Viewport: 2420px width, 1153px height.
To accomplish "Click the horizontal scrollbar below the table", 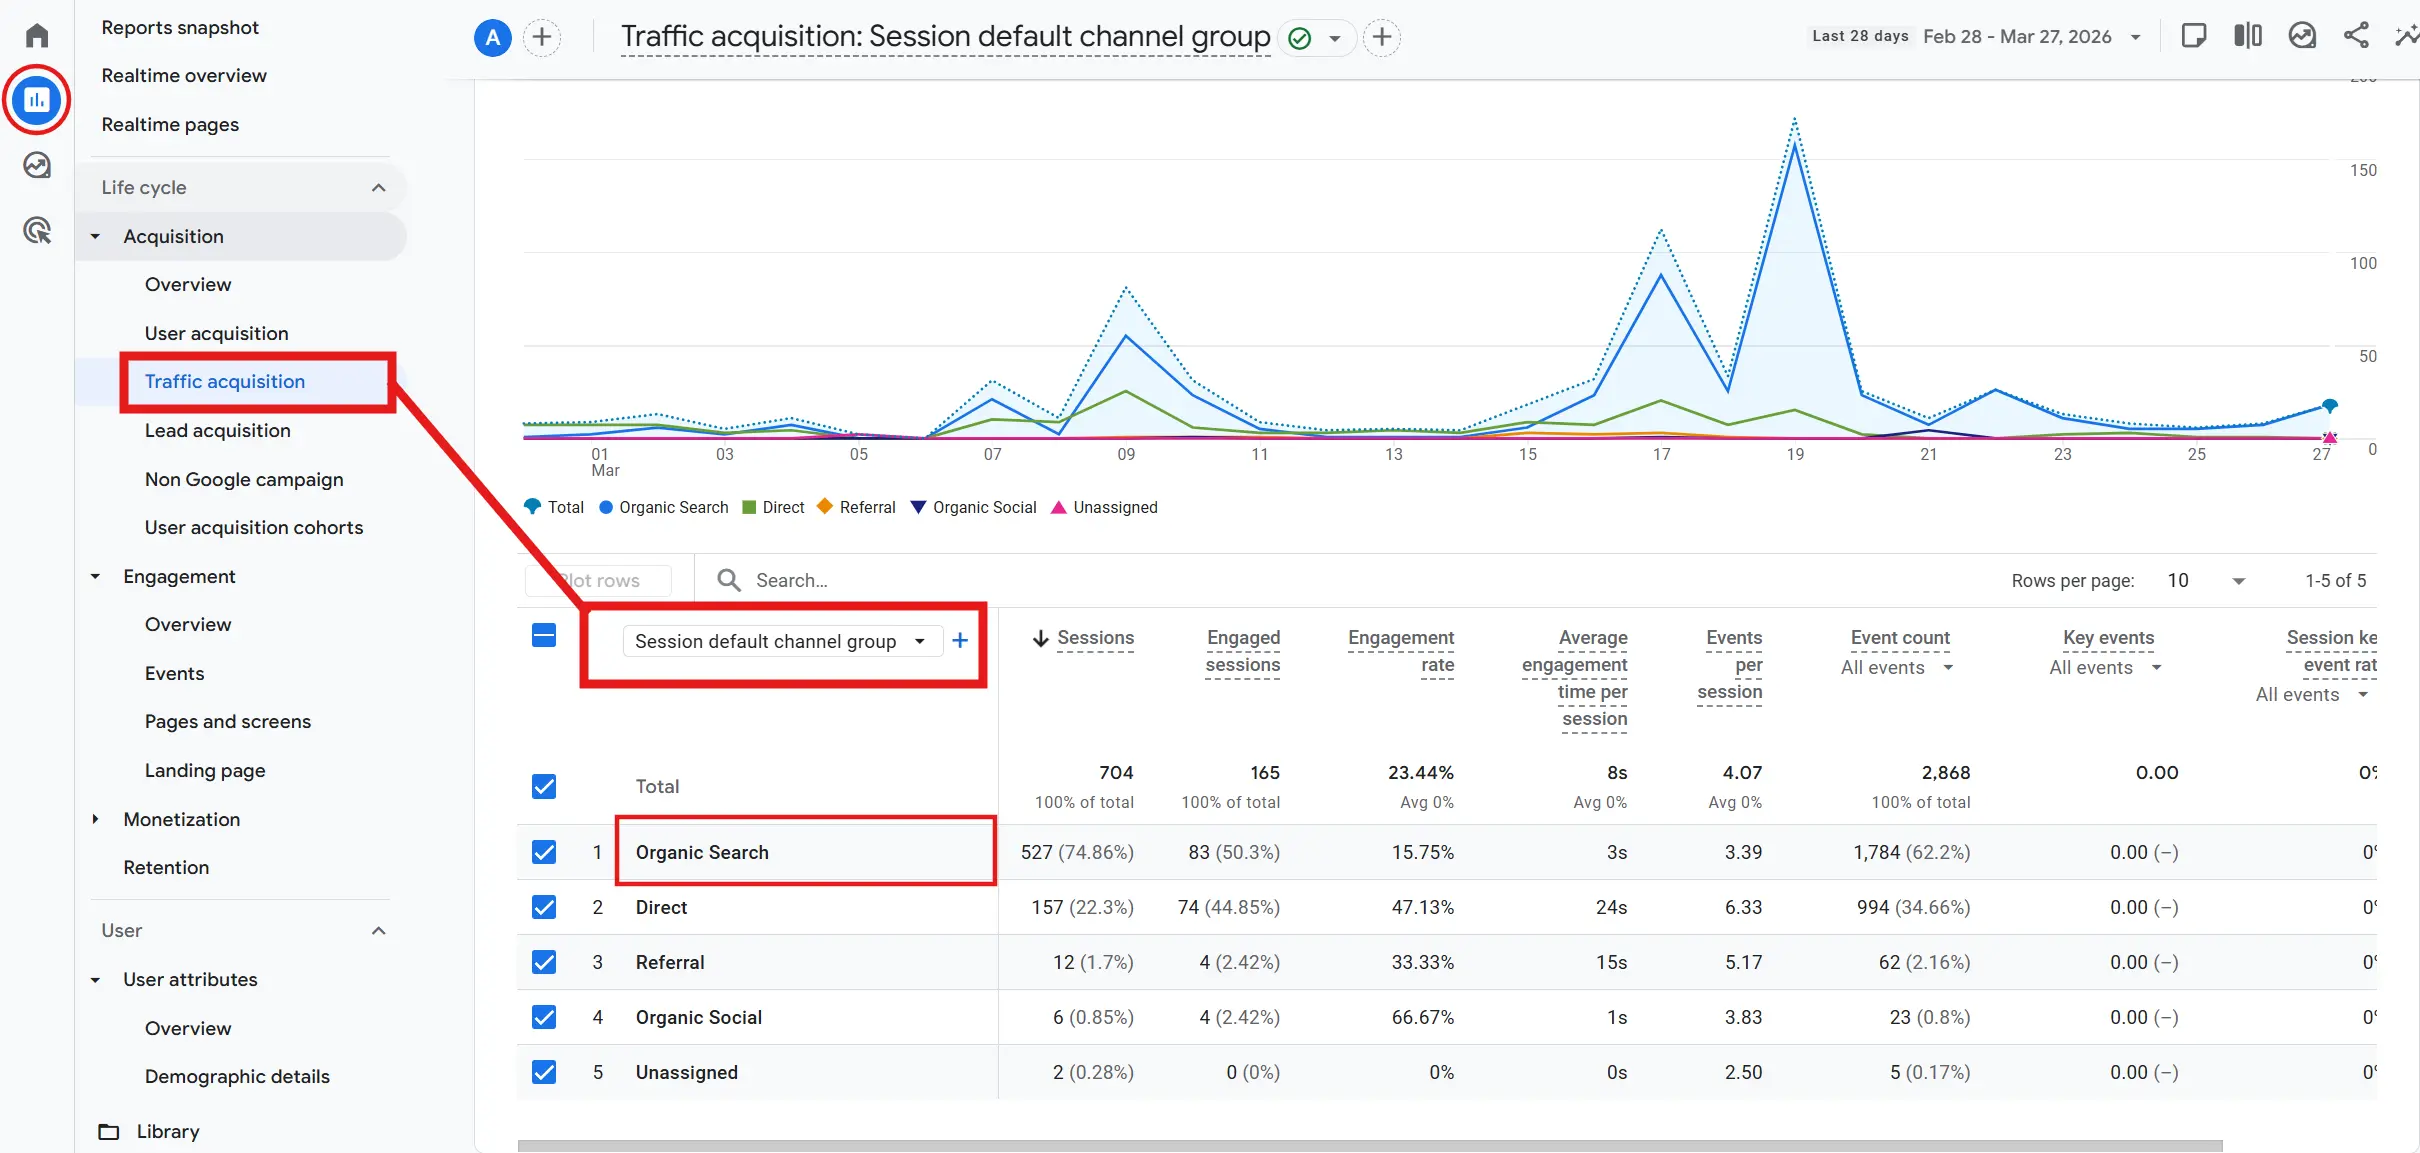I will (x=1369, y=1145).
